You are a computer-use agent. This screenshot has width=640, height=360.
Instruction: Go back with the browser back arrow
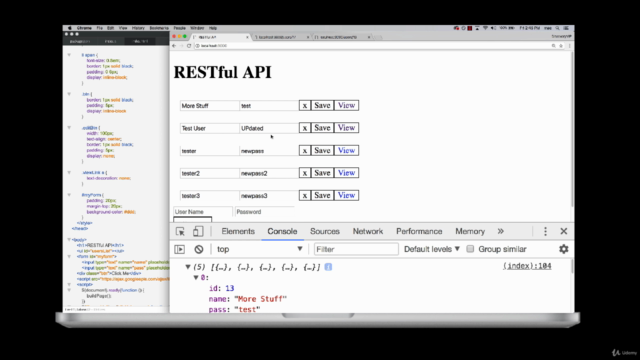tap(174, 46)
